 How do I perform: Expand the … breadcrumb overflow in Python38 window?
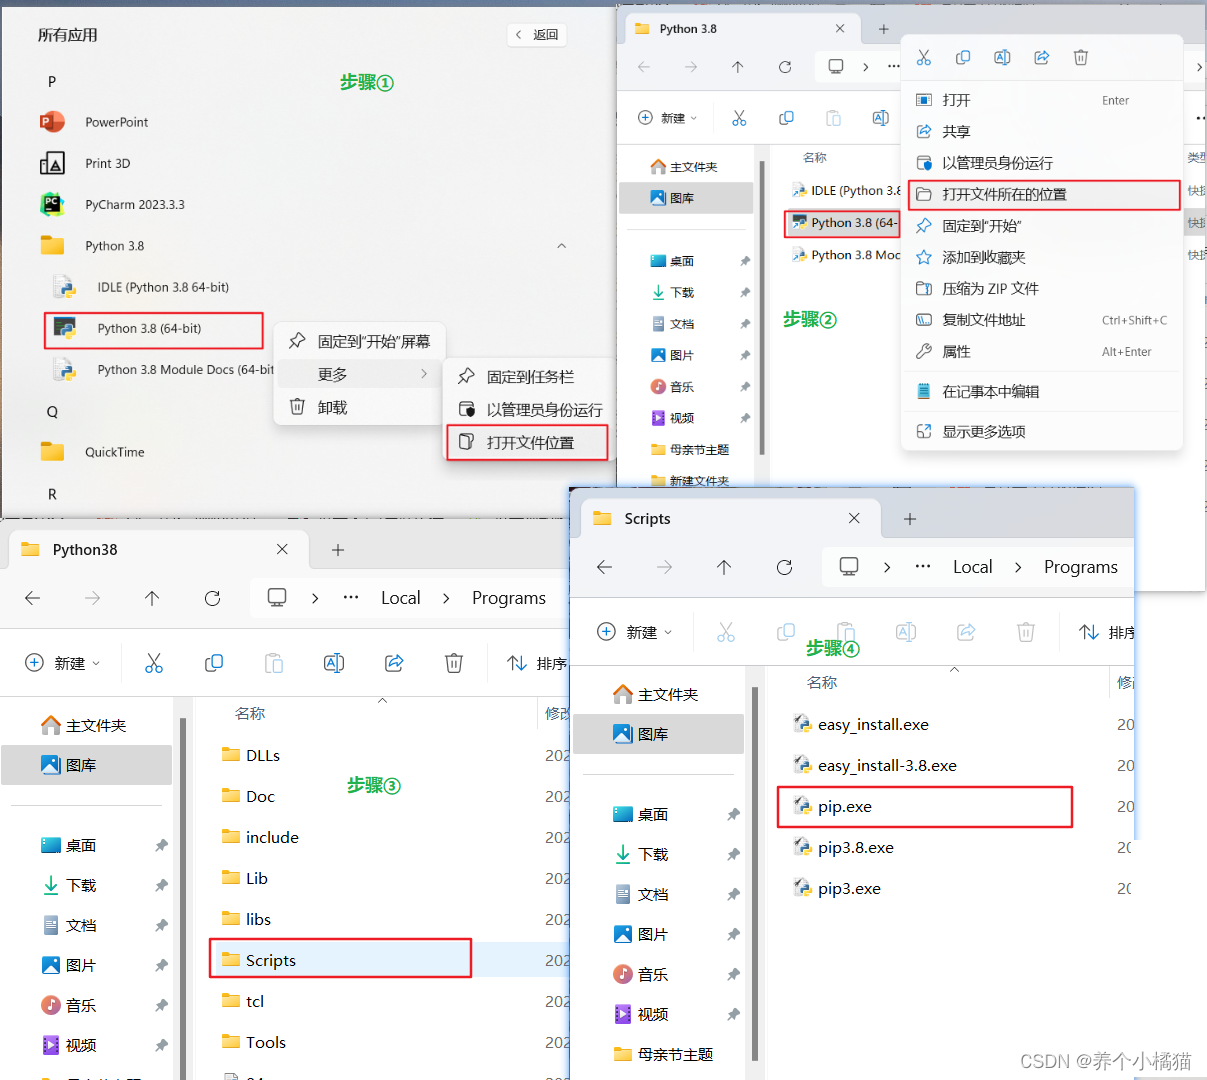tap(351, 598)
